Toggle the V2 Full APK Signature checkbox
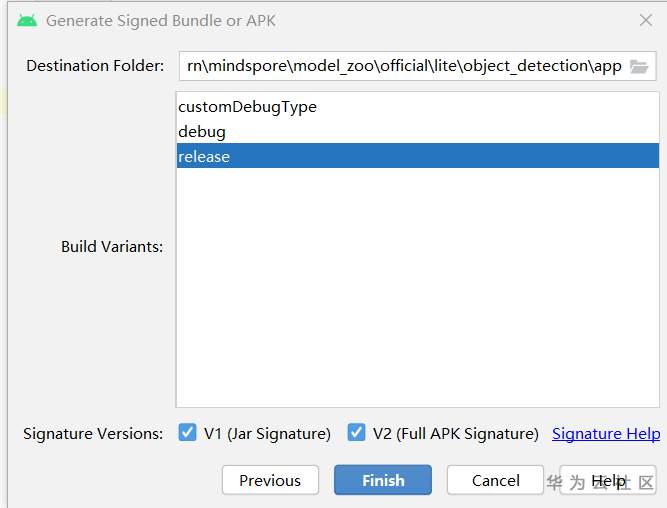Image resolution: width=667 pixels, height=508 pixels. 356,433
